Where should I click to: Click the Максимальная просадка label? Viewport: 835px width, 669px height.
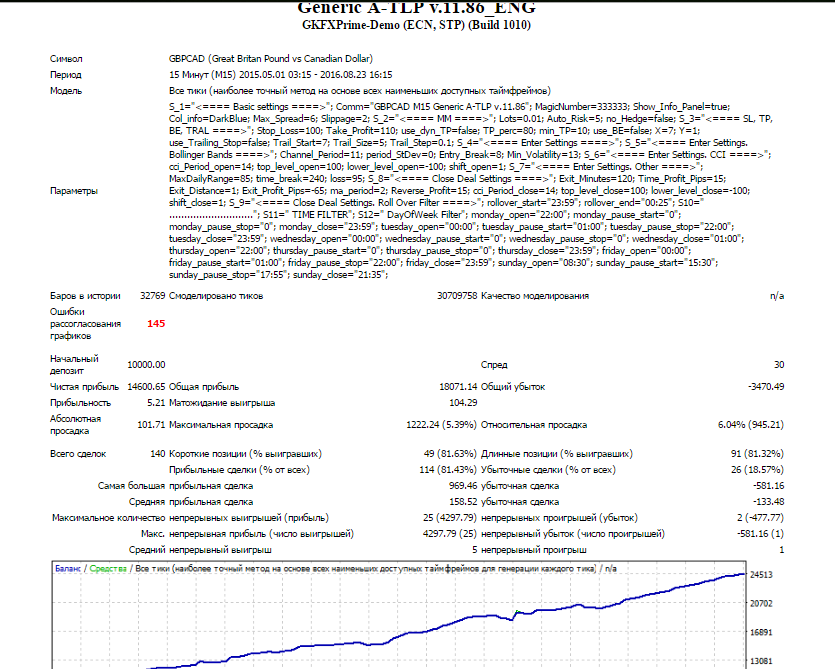(x=220, y=425)
